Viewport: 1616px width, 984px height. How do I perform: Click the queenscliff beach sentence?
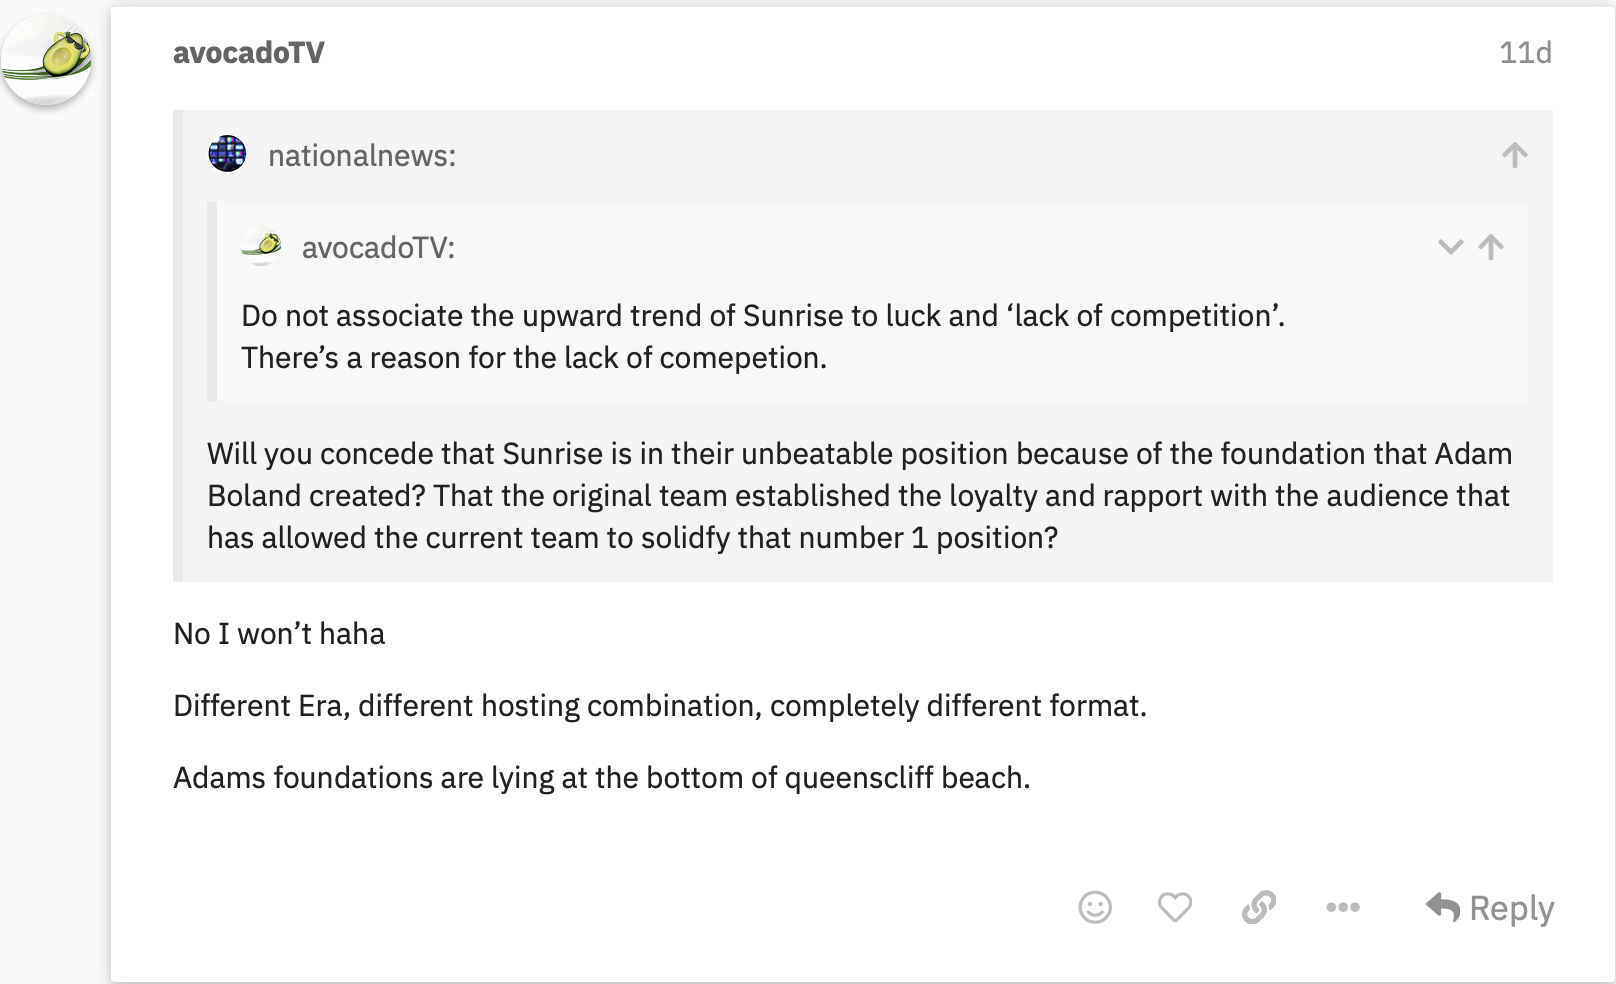[x=602, y=778]
